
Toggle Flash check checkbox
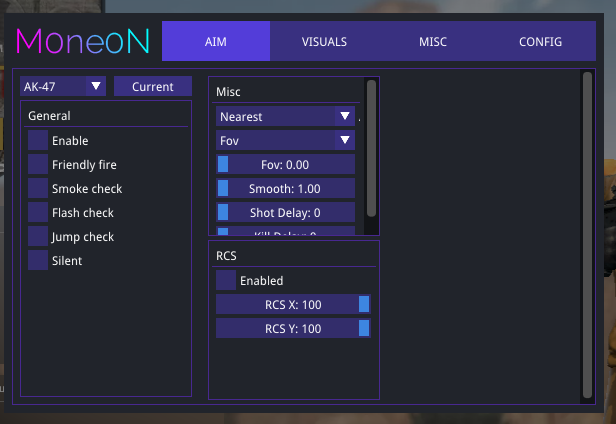coord(38,213)
